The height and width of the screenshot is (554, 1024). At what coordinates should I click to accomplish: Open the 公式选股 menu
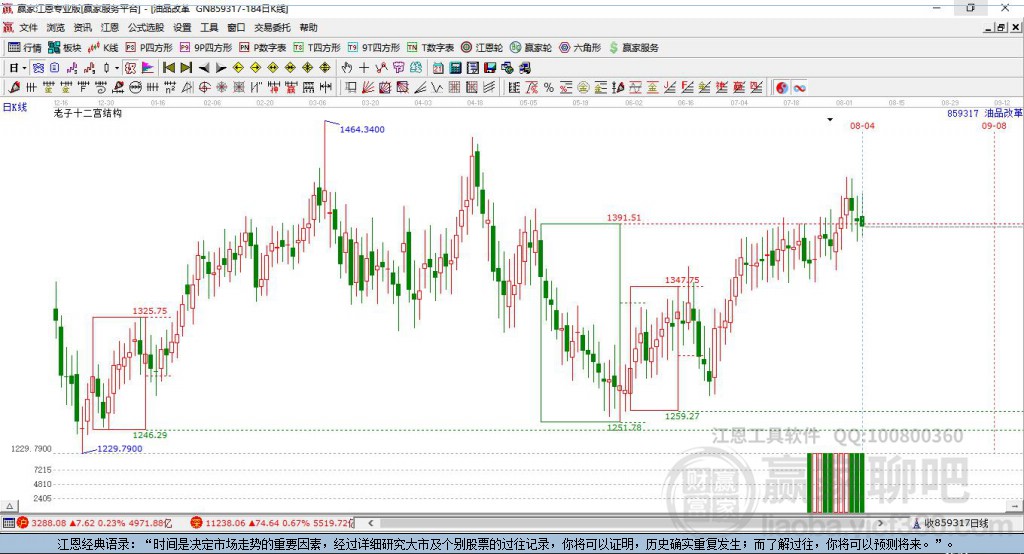click(x=146, y=27)
